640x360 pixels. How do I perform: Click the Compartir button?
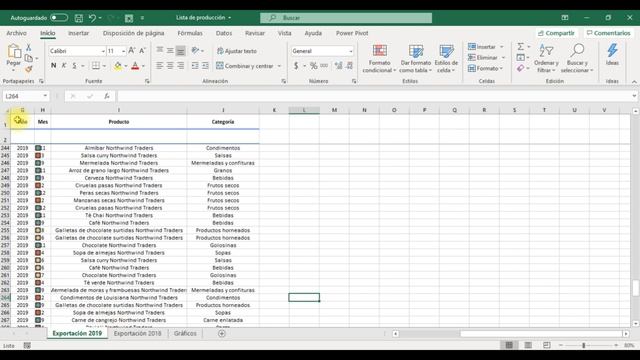(556, 33)
